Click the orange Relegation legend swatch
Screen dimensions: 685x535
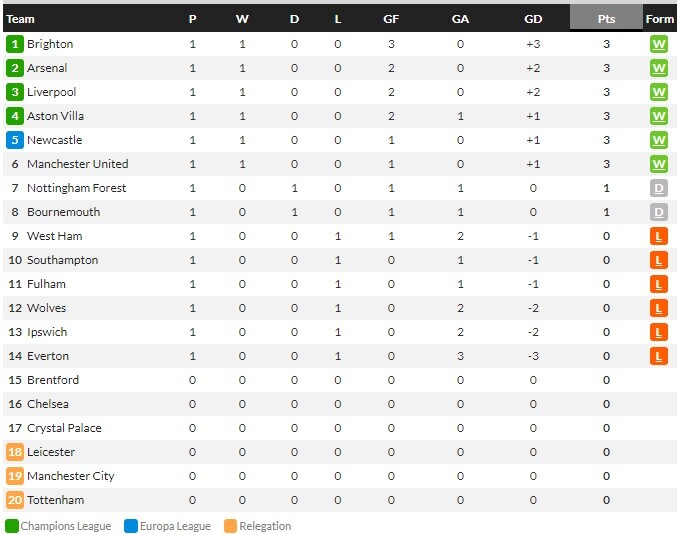pyautogui.click(x=230, y=526)
